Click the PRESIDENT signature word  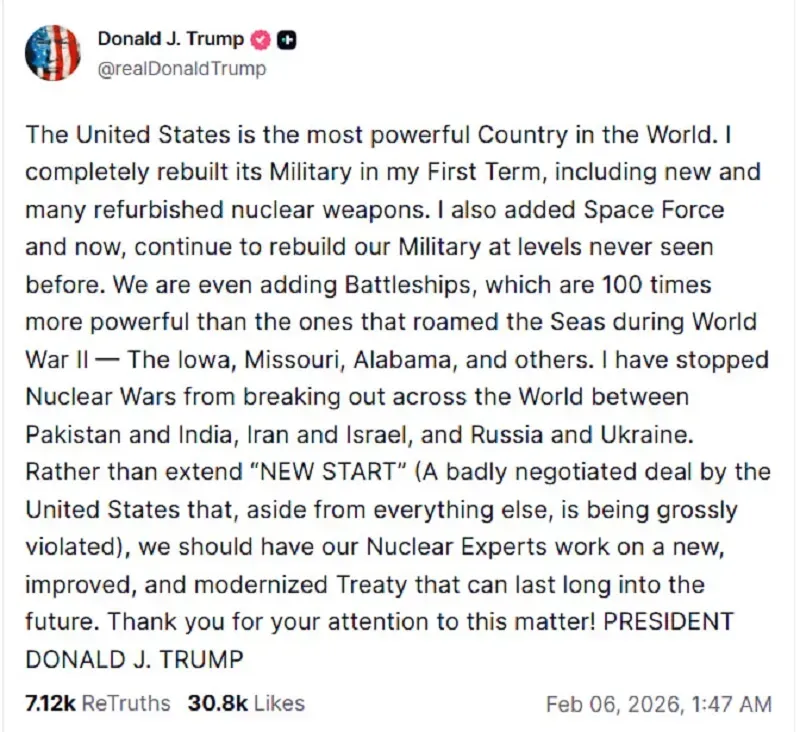[x=668, y=622]
